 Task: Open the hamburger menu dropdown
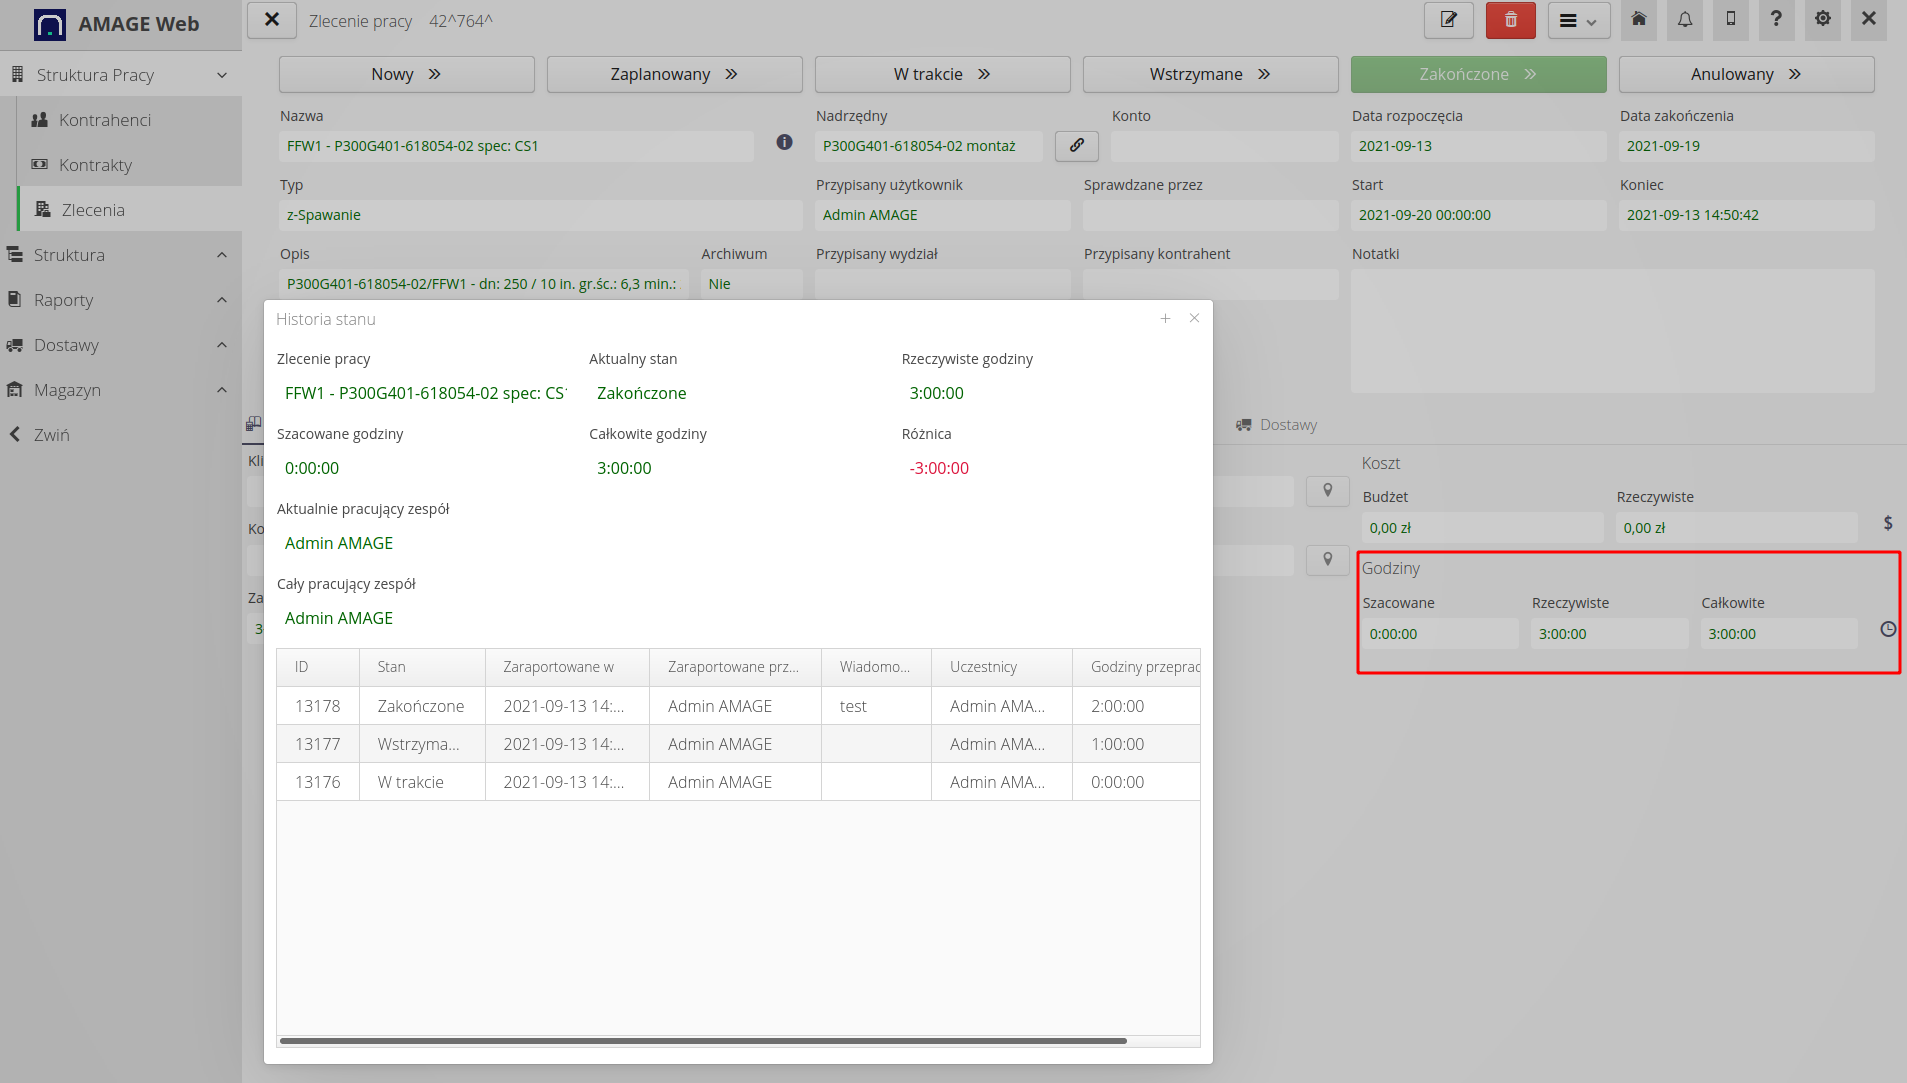pos(1578,21)
